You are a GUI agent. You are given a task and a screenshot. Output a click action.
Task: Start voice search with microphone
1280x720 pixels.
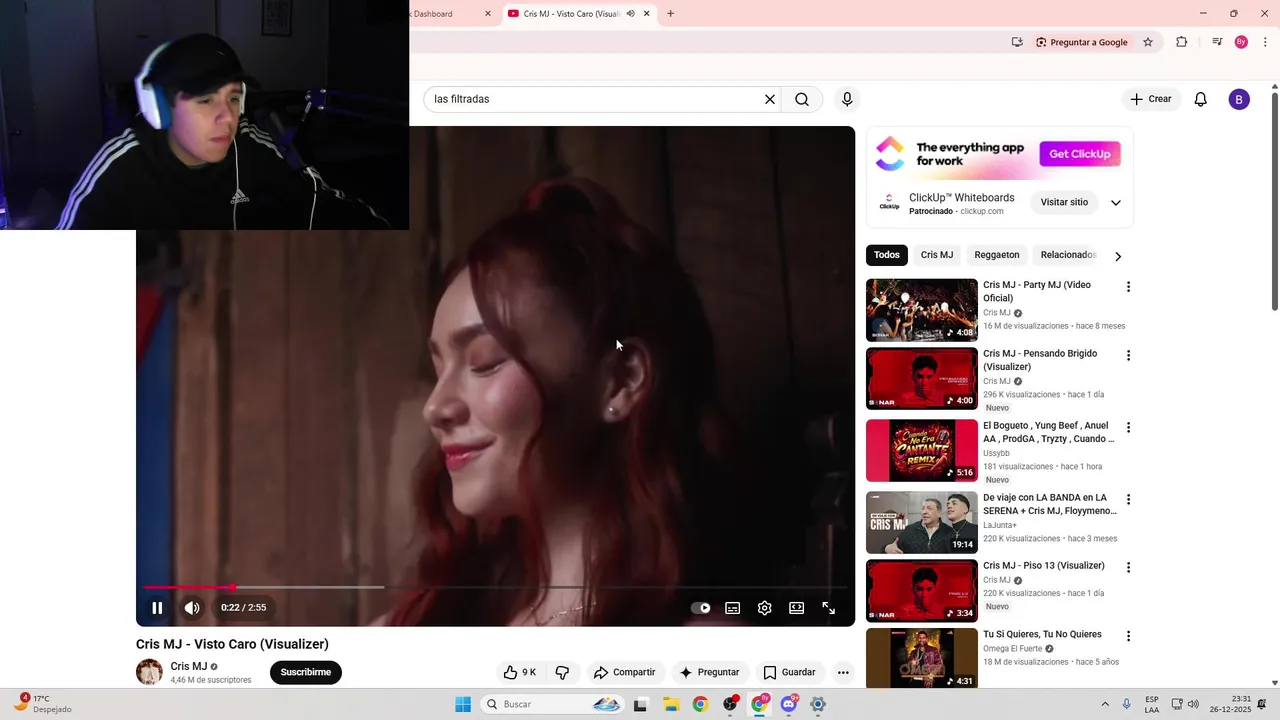(847, 99)
